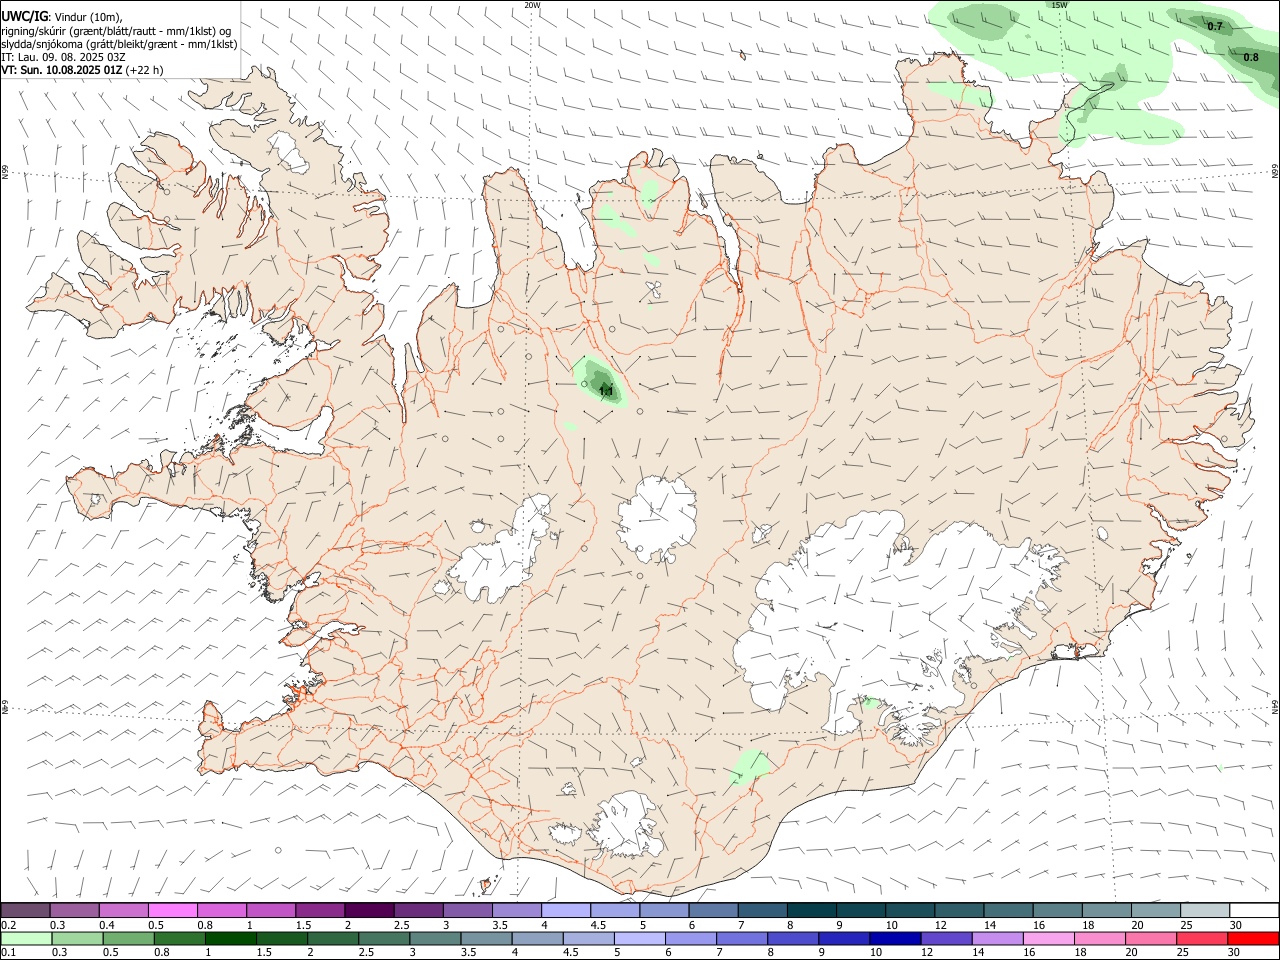
Task: Click the orchid 0.4 swatch in upper legend
Action: pos(124,911)
